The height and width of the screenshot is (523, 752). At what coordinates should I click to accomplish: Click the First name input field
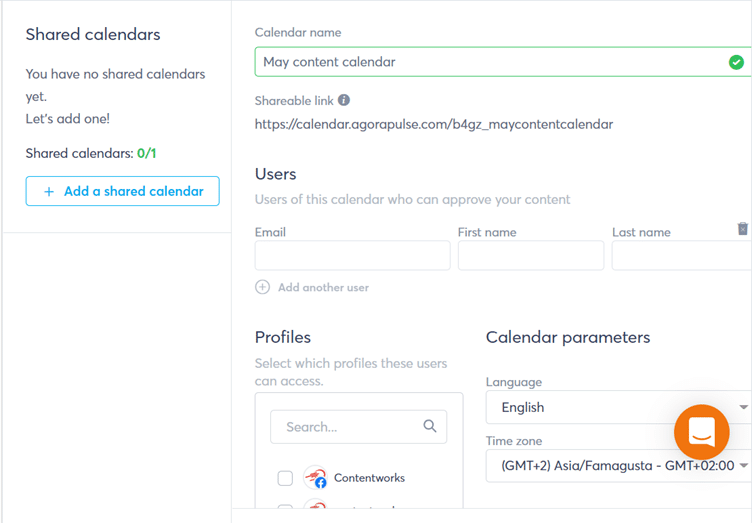tap(530, 255)
